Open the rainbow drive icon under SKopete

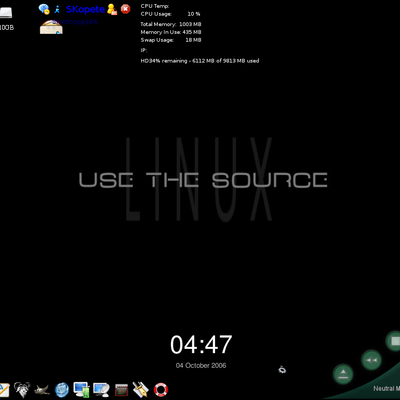click(x=51, y=27)
